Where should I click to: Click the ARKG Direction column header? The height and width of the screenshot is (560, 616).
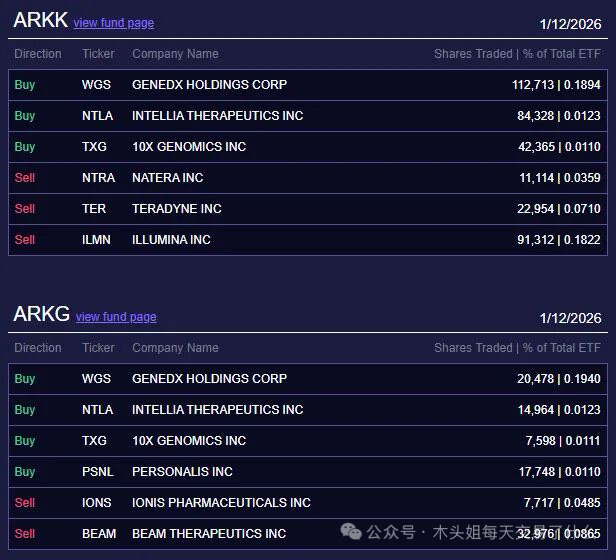click(x=38, y=348)
